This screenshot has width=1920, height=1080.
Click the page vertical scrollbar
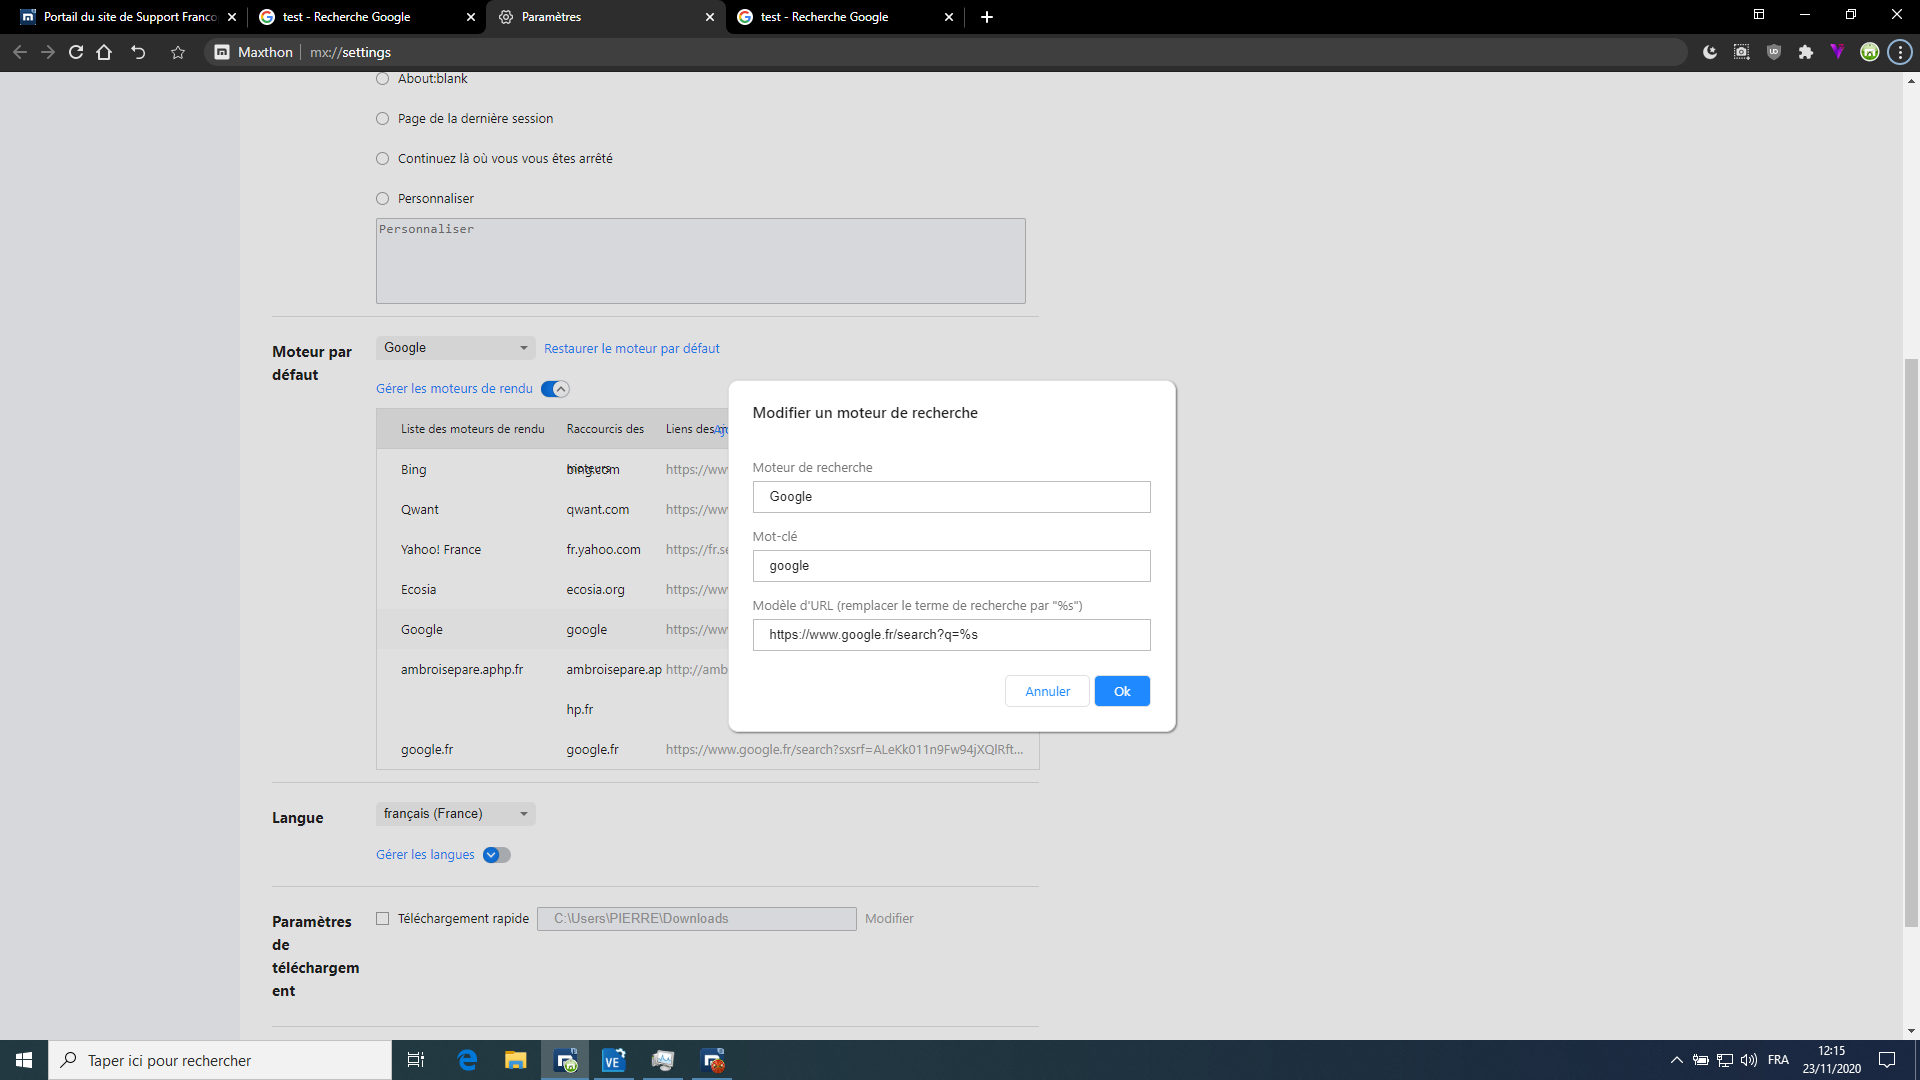click(x=1911, y=642)
